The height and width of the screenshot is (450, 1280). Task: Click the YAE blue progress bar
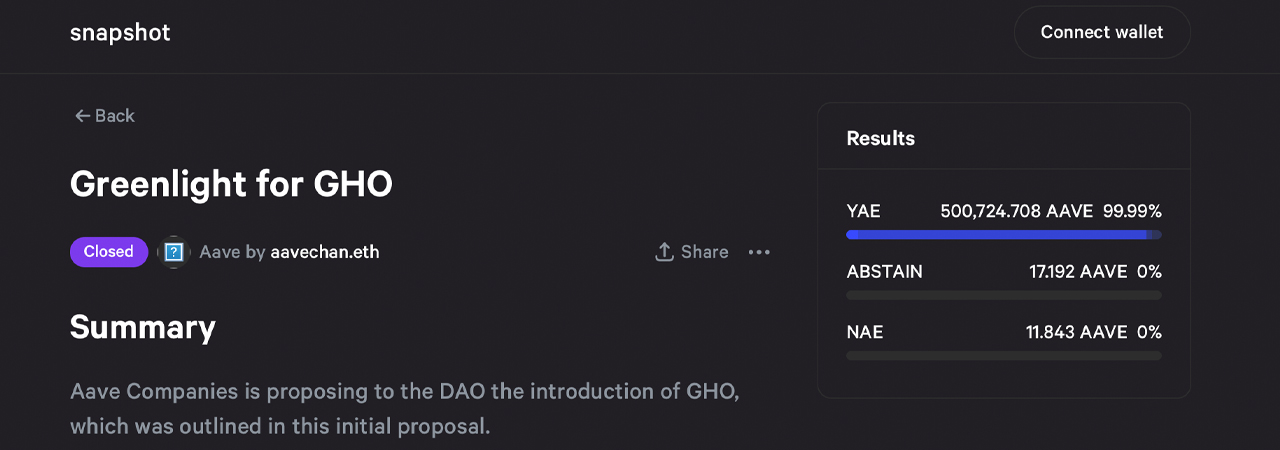(x=1000, y=235)
